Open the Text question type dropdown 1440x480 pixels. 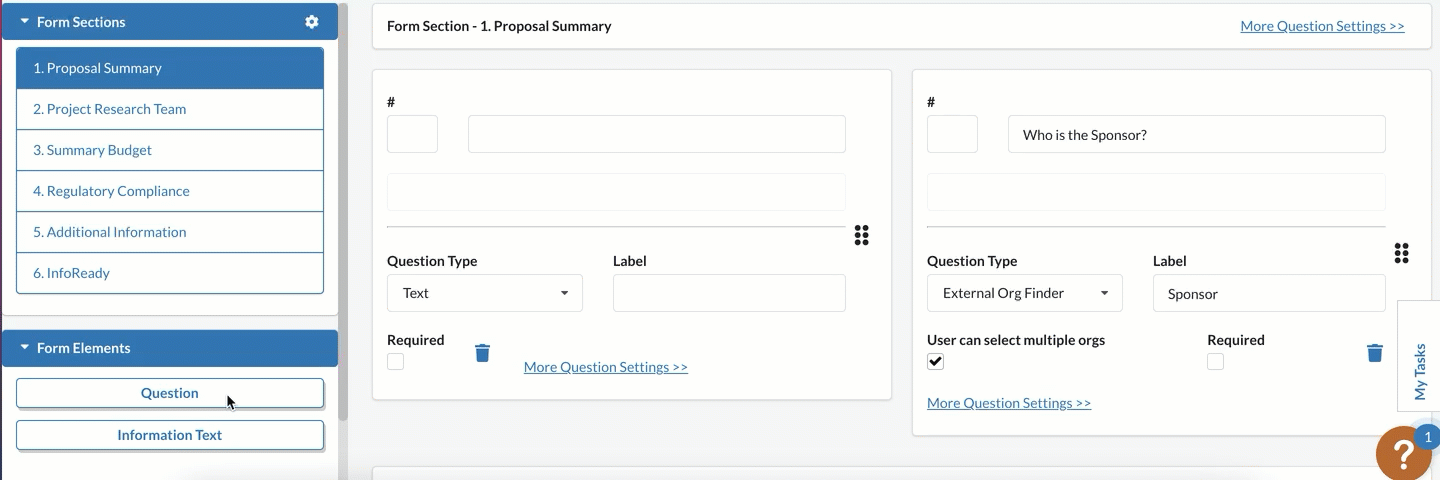485,293
